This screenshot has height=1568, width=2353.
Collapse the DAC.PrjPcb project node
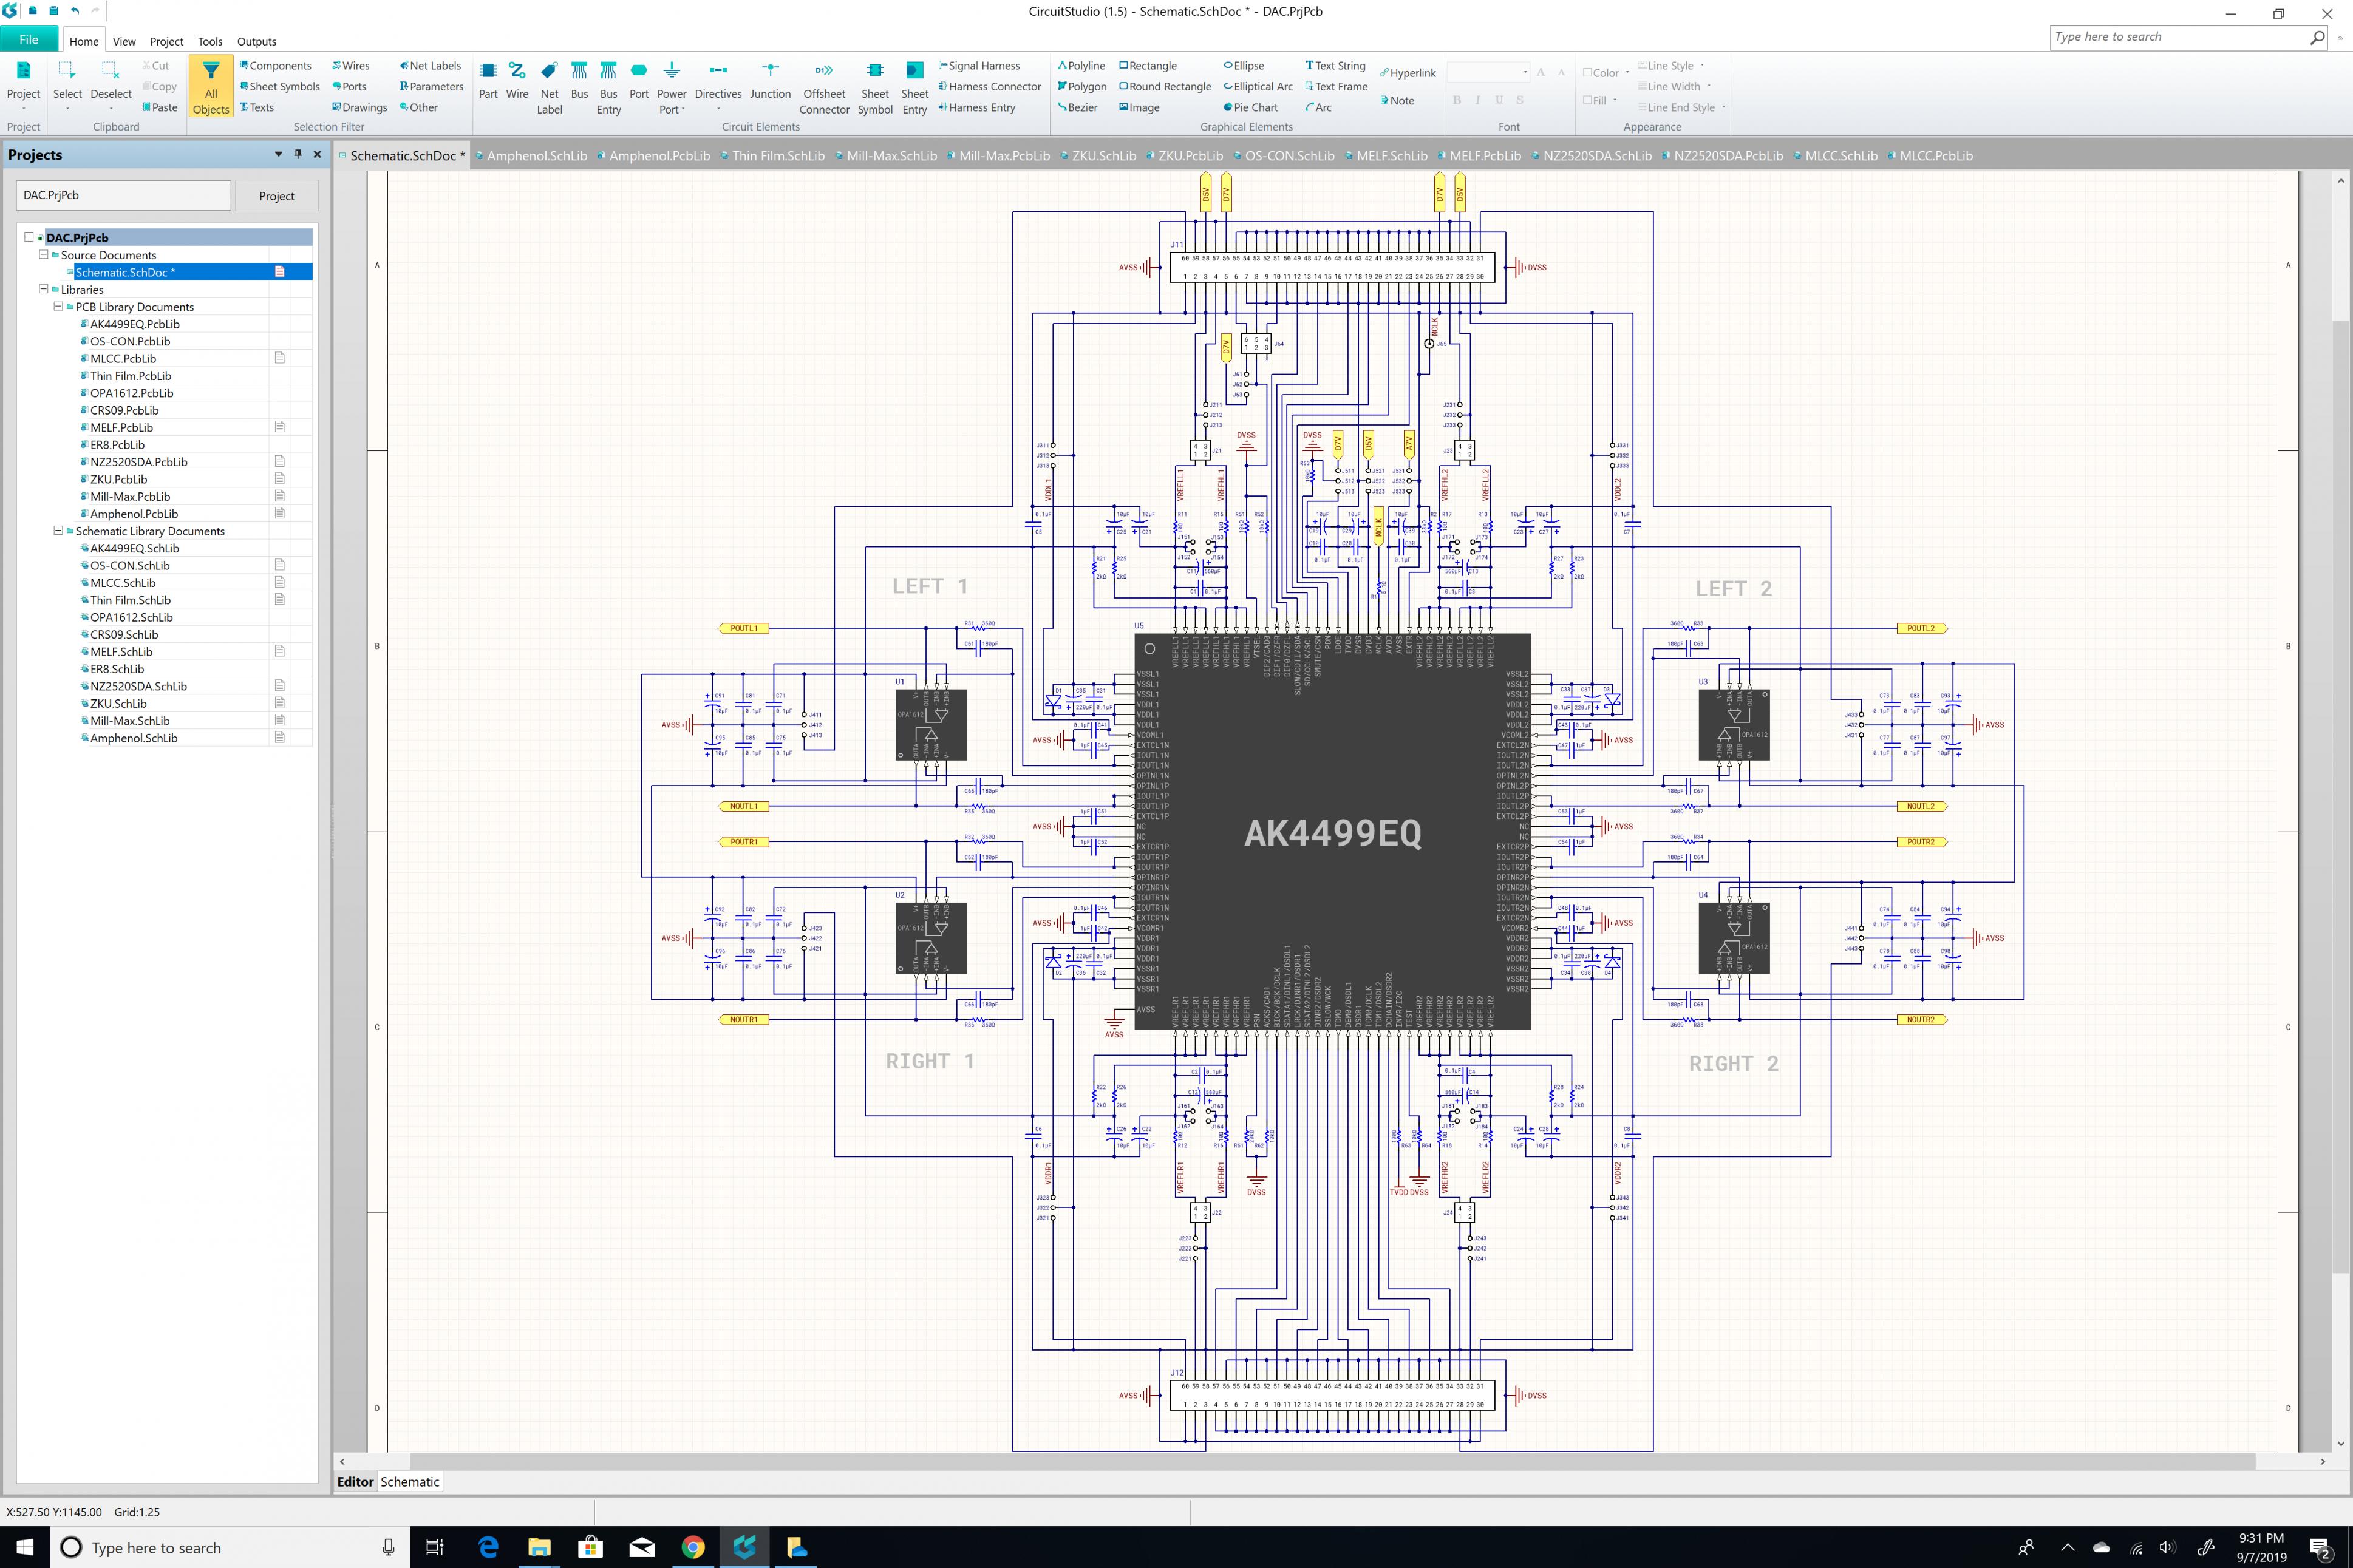point(29,237)
